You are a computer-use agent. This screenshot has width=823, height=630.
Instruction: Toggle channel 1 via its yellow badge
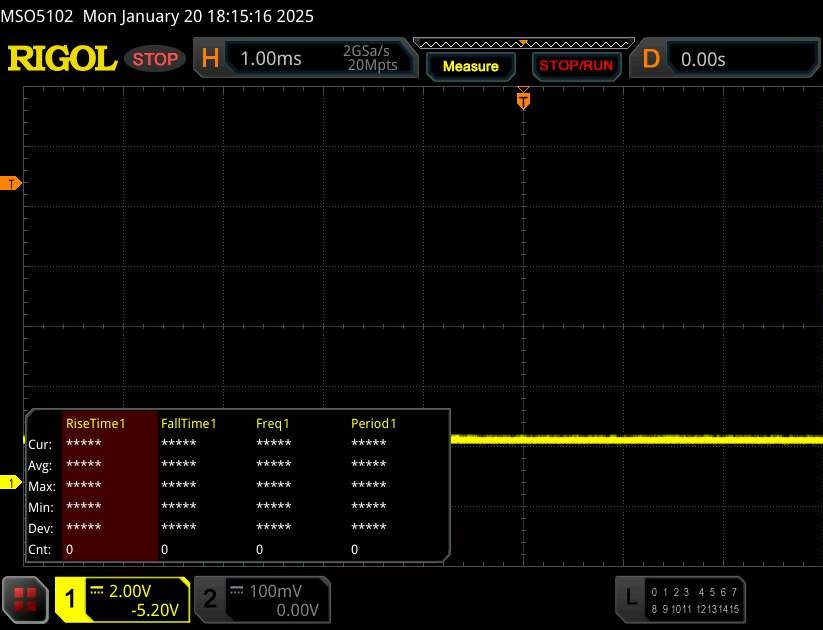(x=71, y=599)
